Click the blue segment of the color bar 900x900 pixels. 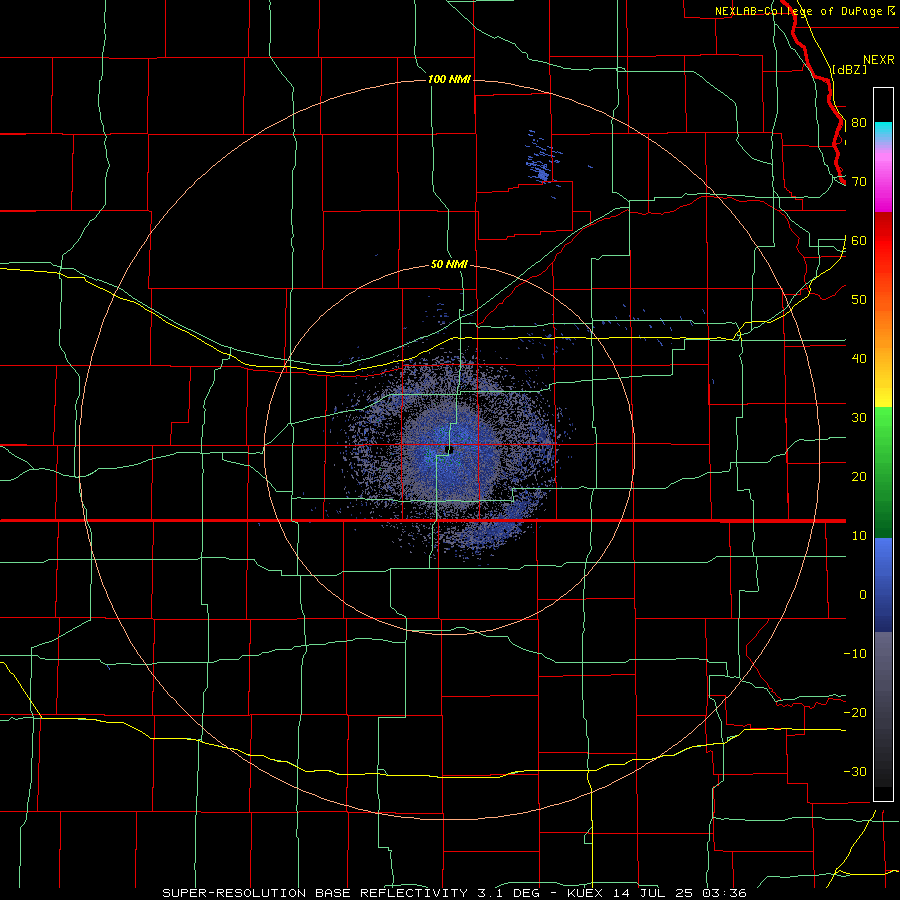point(883,584)
